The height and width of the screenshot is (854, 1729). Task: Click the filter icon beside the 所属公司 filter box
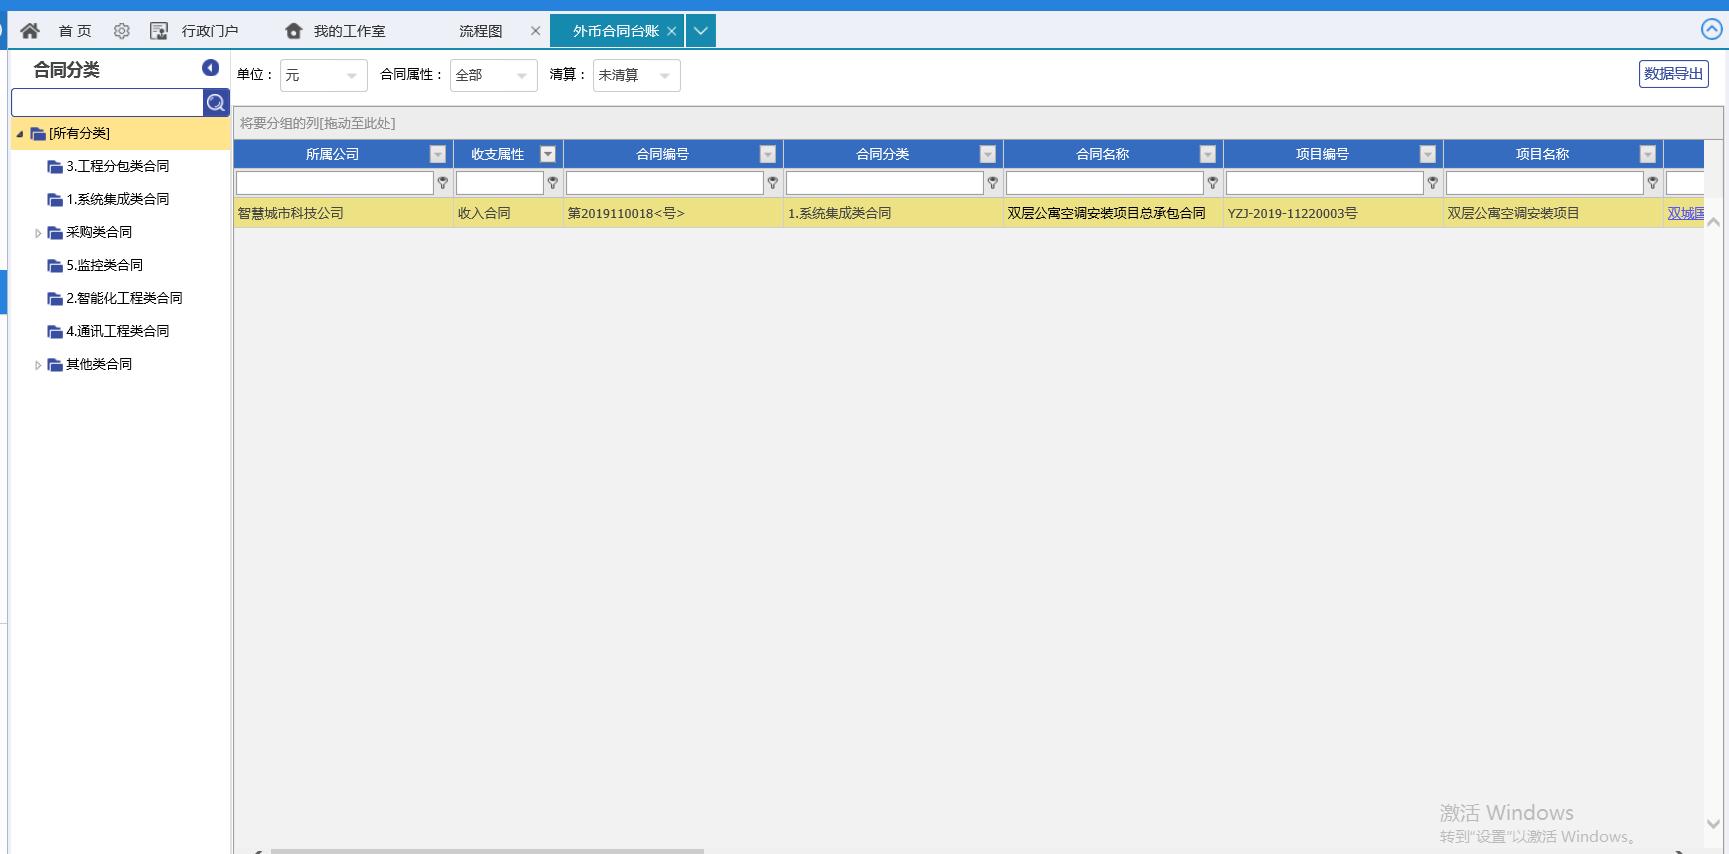click(442, 183)
